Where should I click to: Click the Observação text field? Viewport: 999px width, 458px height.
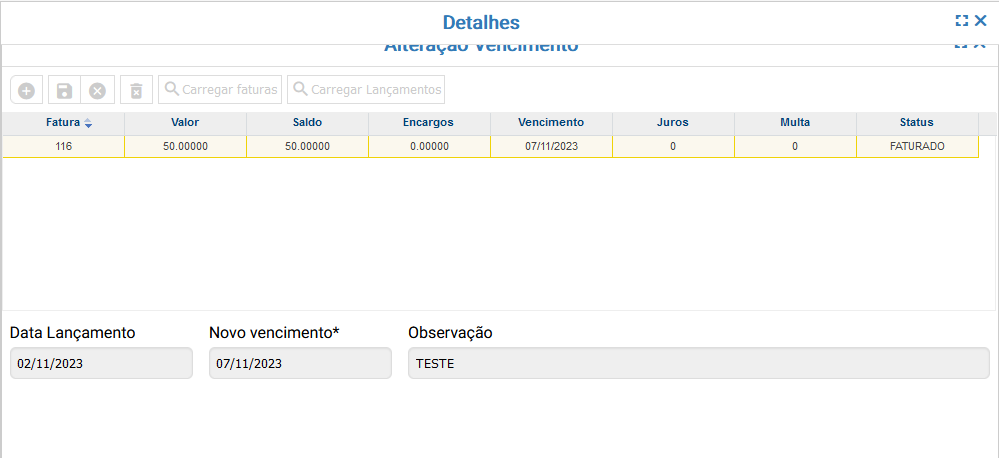coord(698,364)
